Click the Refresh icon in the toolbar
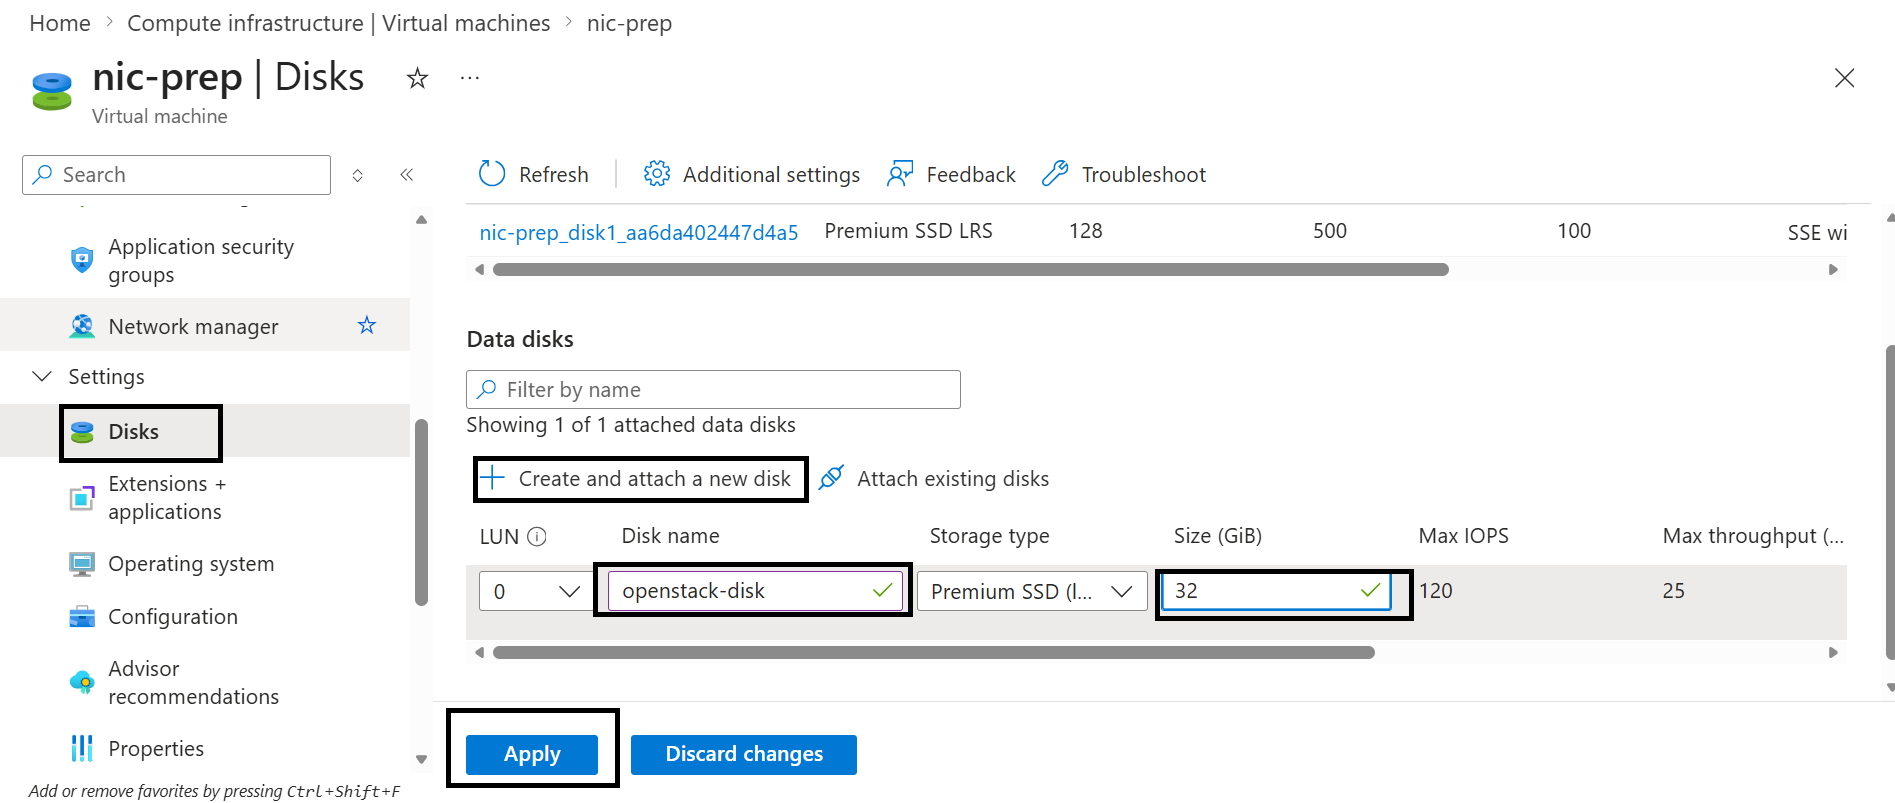Viewport: 1895px width, 803px height. coord(492,174)
